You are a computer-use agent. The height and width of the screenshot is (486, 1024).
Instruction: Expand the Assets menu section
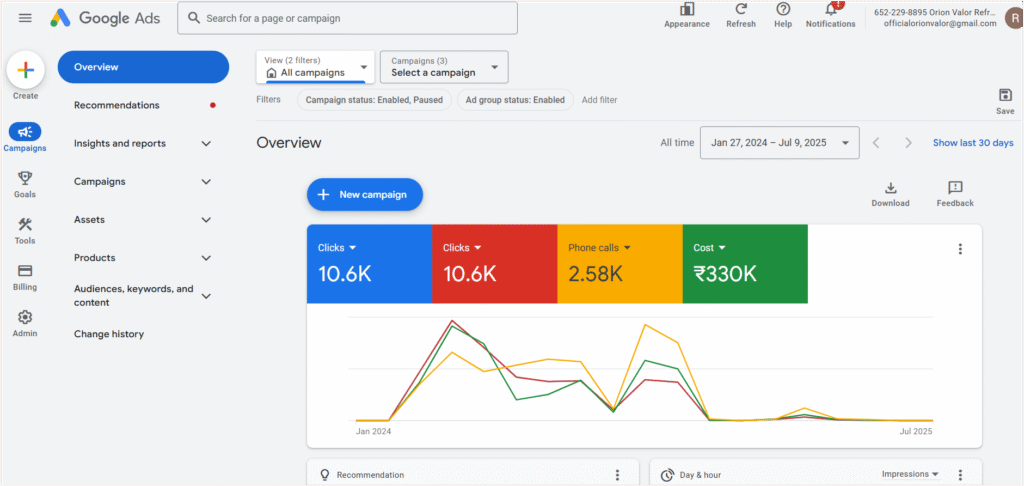pos(143,220)
